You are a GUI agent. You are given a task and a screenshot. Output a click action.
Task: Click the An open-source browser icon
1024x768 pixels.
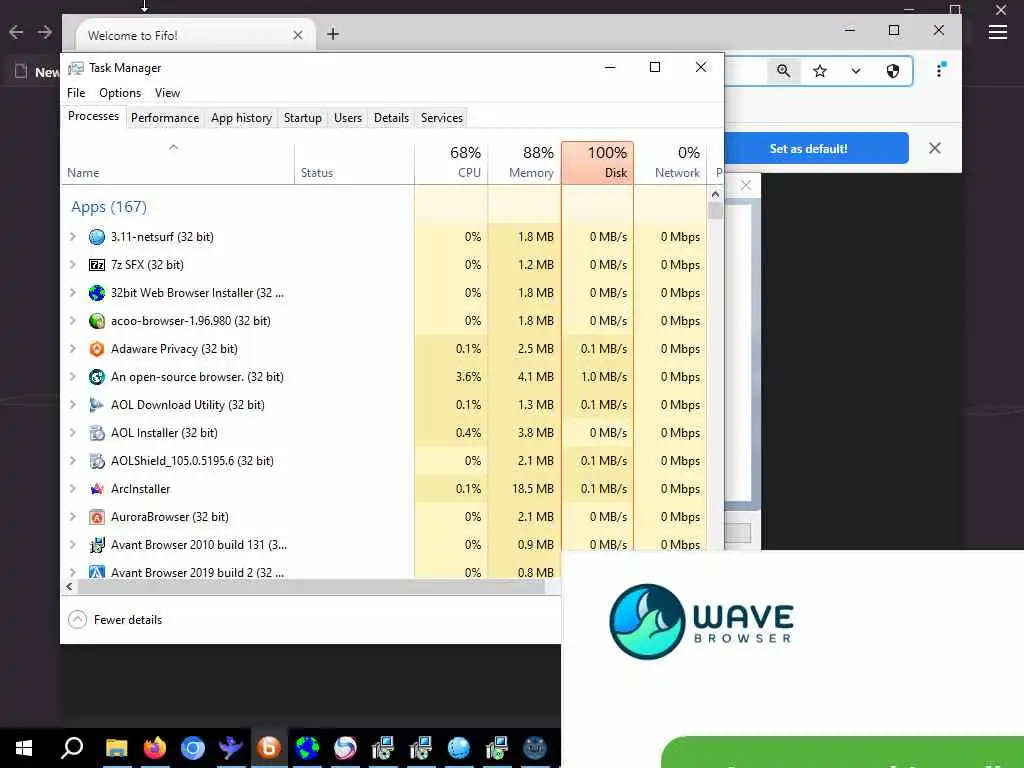tap(97, 377)
